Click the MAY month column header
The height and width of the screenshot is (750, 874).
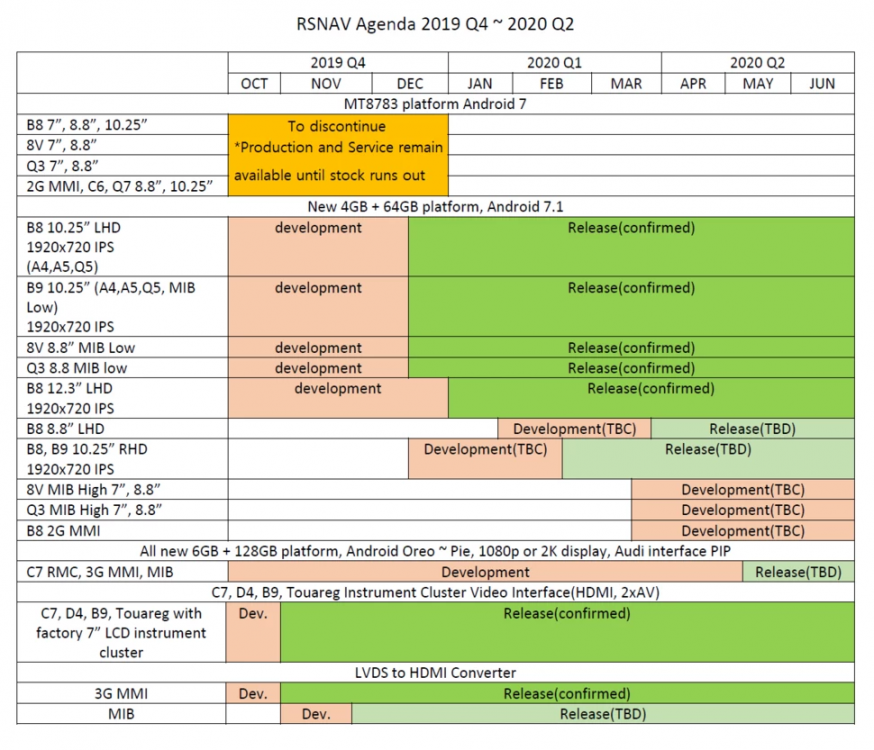tap(758, 84)
